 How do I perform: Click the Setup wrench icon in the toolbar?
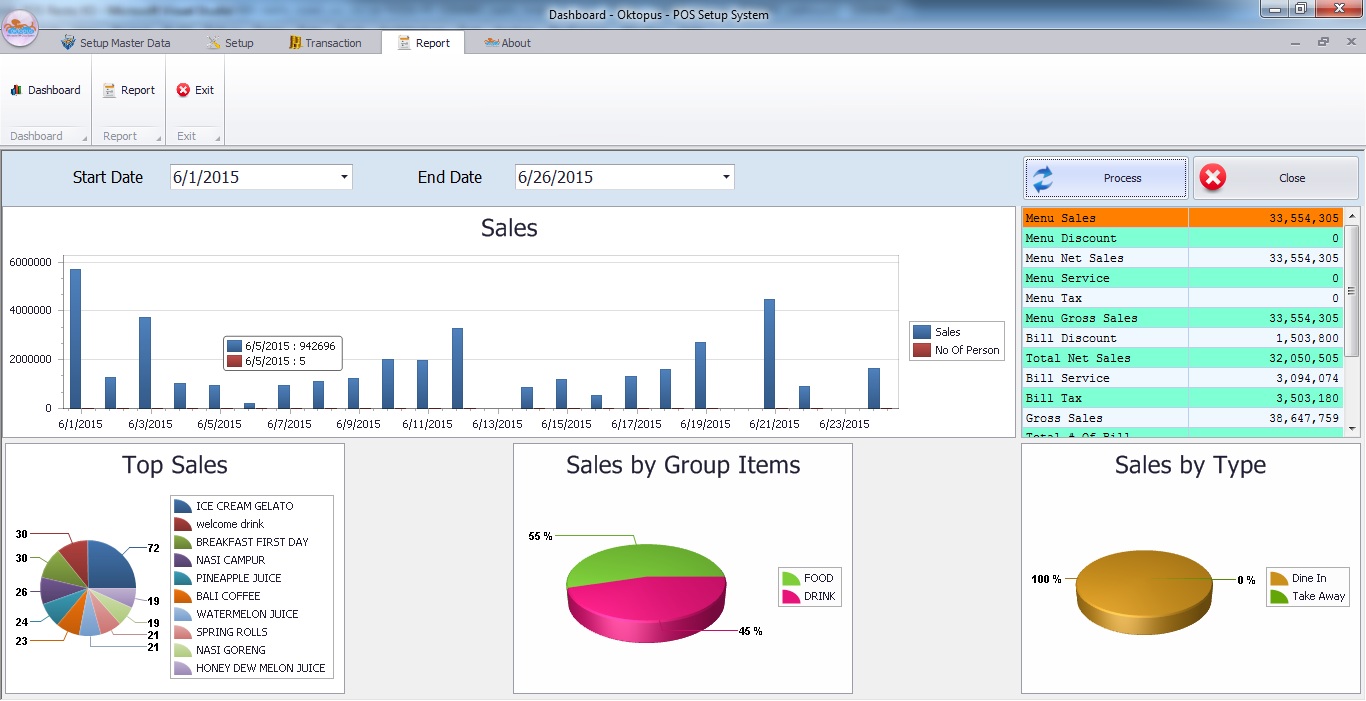click(x=212, y=42)
